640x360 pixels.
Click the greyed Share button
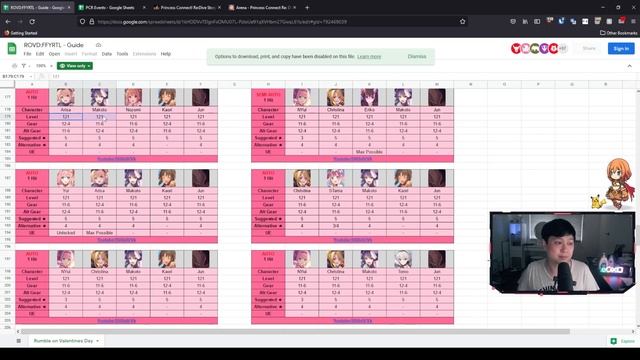click(589, 49)
